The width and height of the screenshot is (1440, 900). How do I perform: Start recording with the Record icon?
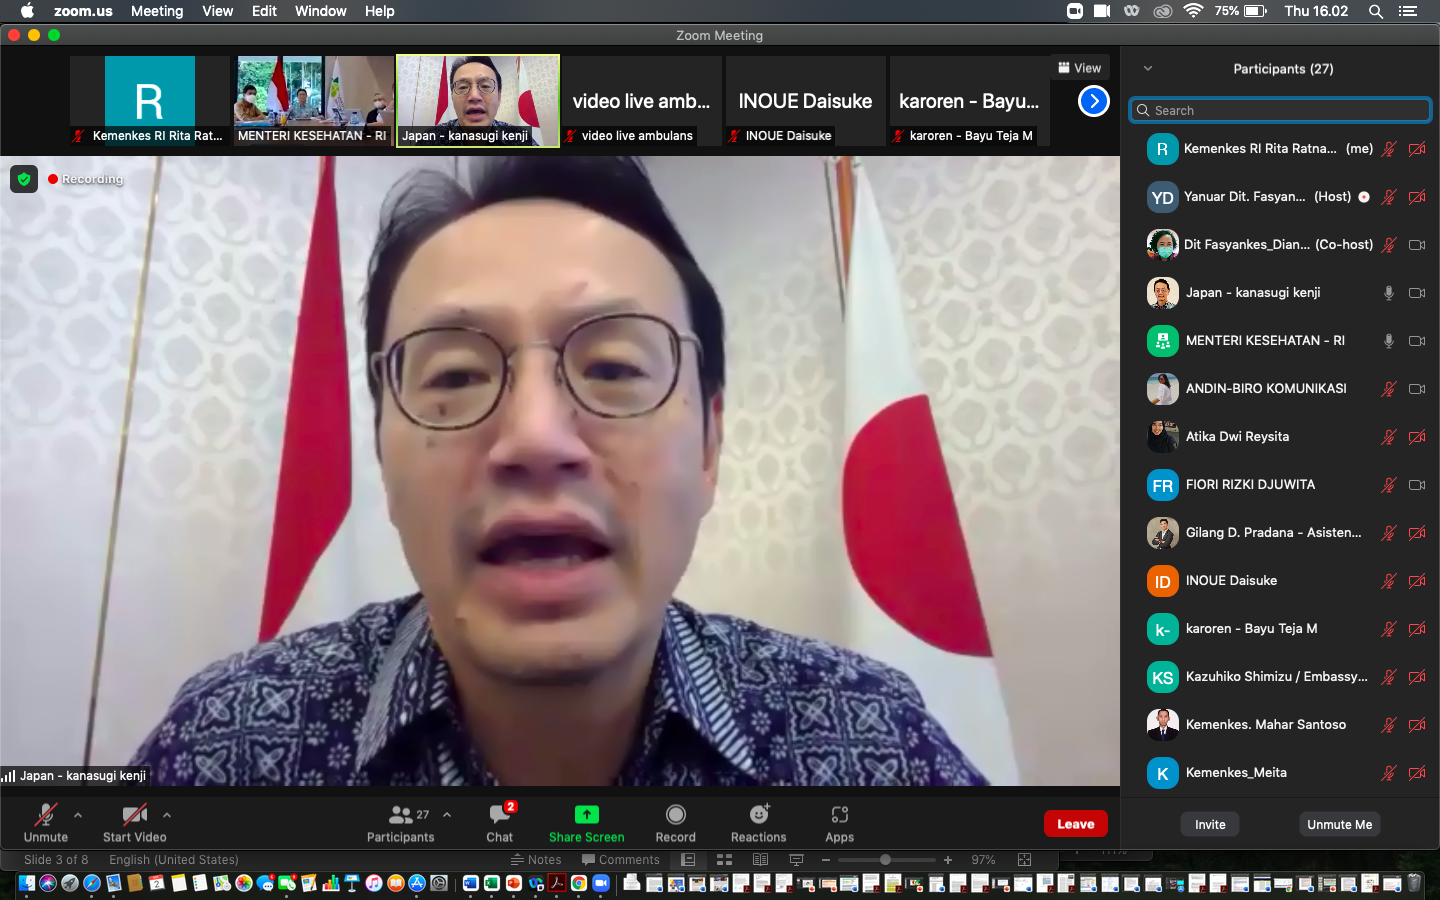click(x=676, y=815)
